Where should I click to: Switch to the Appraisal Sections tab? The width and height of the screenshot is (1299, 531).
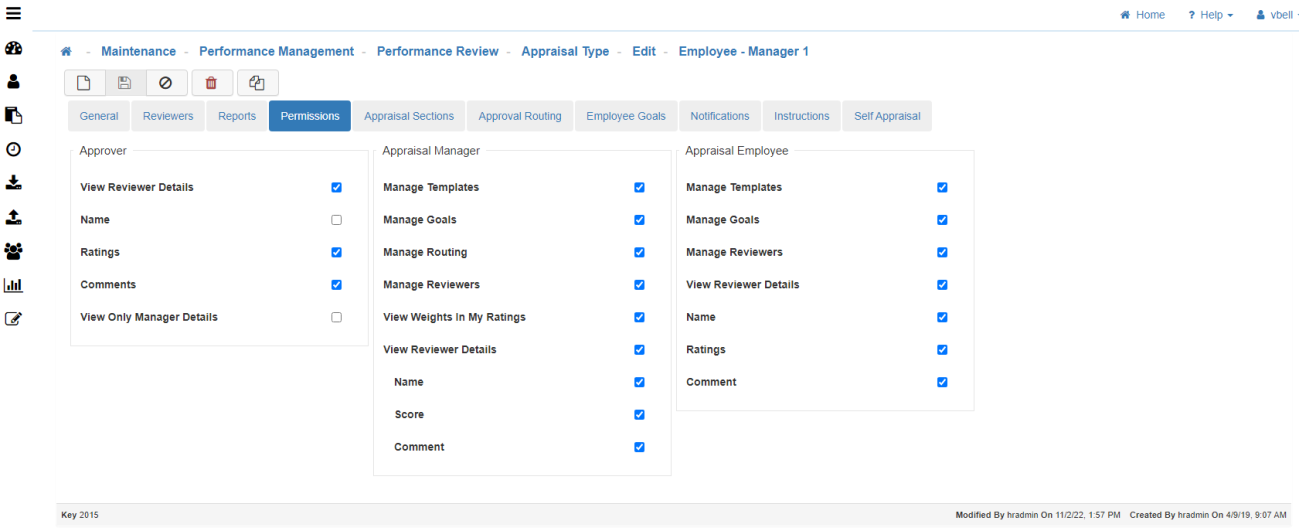408,116
